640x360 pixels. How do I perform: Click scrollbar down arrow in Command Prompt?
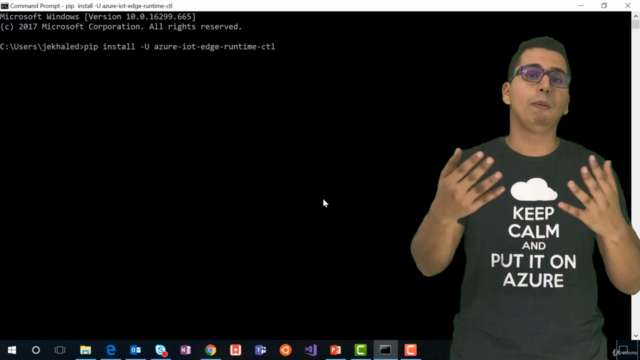click(x=636, y=336)
